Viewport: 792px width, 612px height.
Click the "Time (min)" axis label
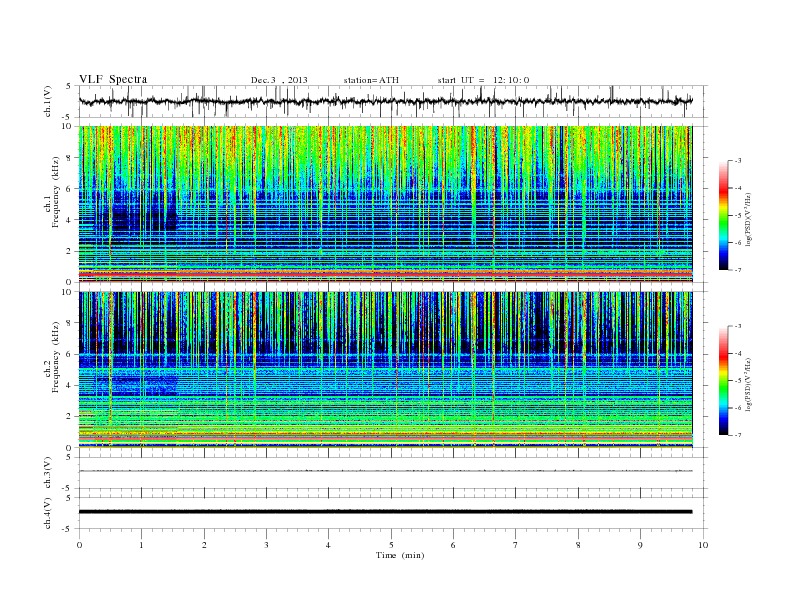[400, 555]
